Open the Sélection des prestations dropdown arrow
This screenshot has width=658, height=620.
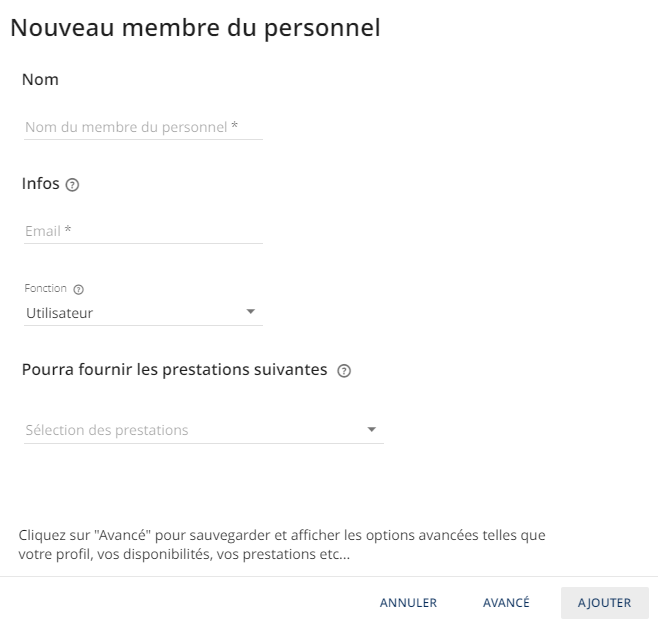click(x=371, y=429)
